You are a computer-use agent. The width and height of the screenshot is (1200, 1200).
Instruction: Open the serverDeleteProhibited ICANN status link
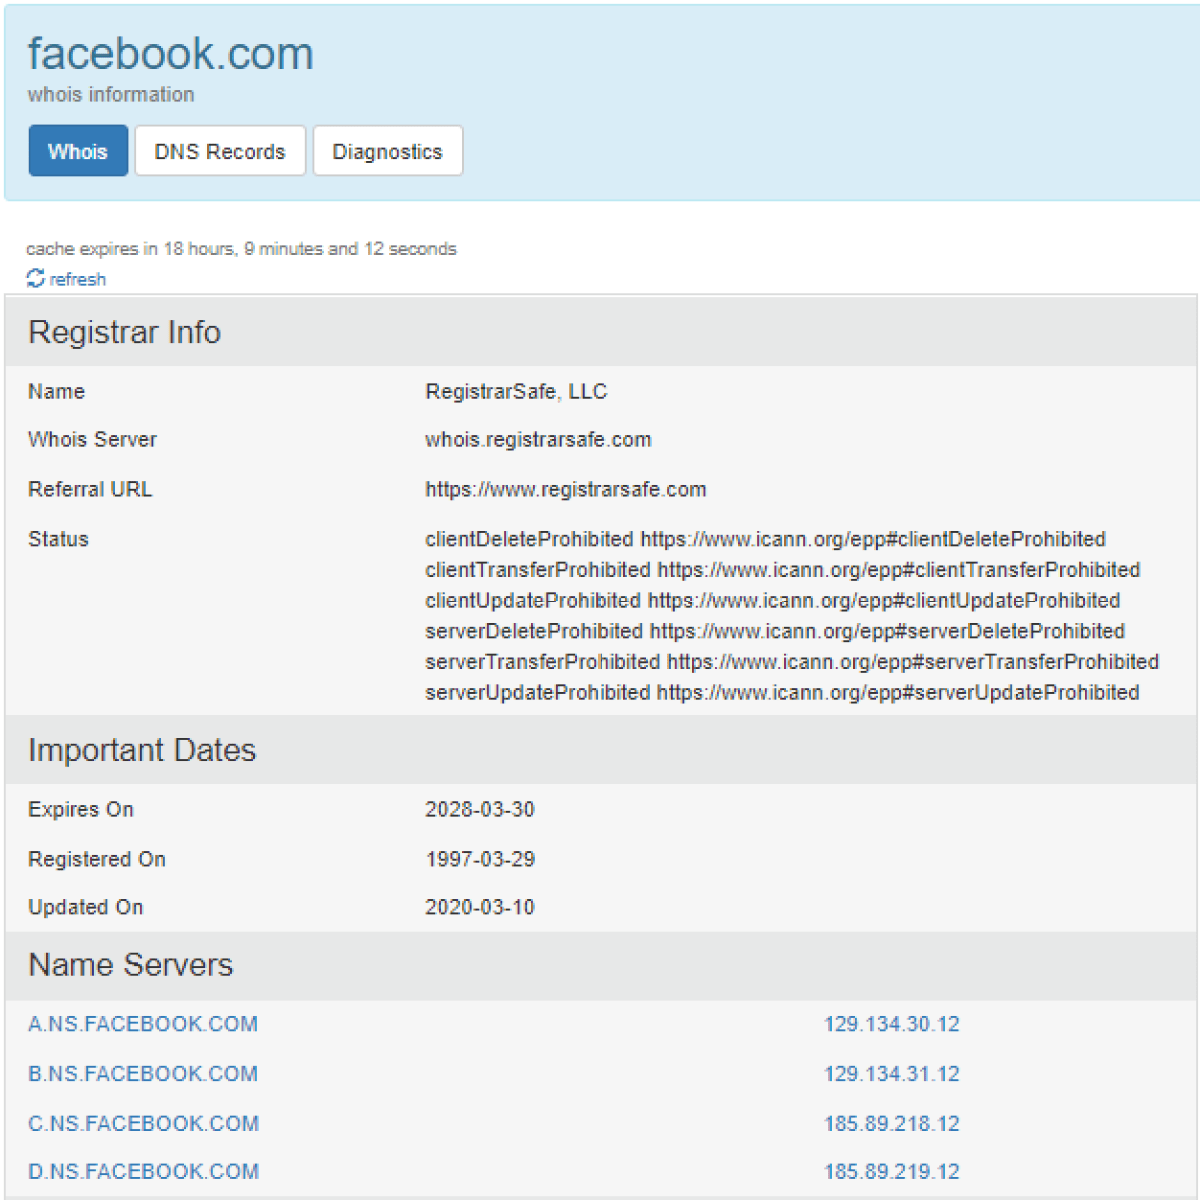886,631
